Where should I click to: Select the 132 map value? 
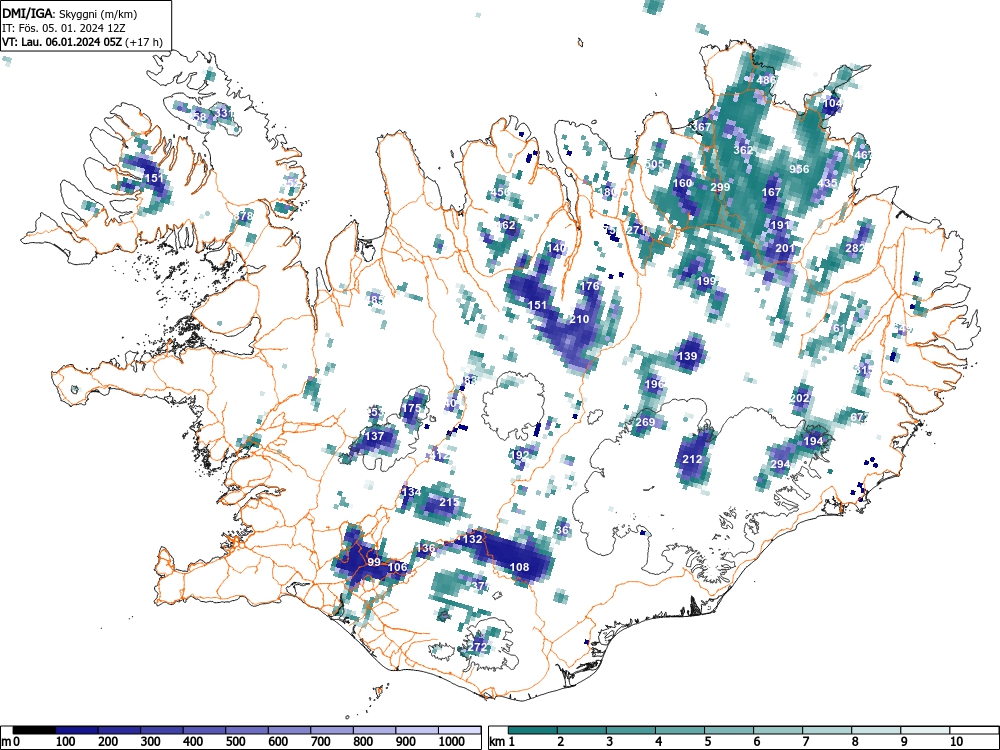pyautogui.click(x=473, y=539)
